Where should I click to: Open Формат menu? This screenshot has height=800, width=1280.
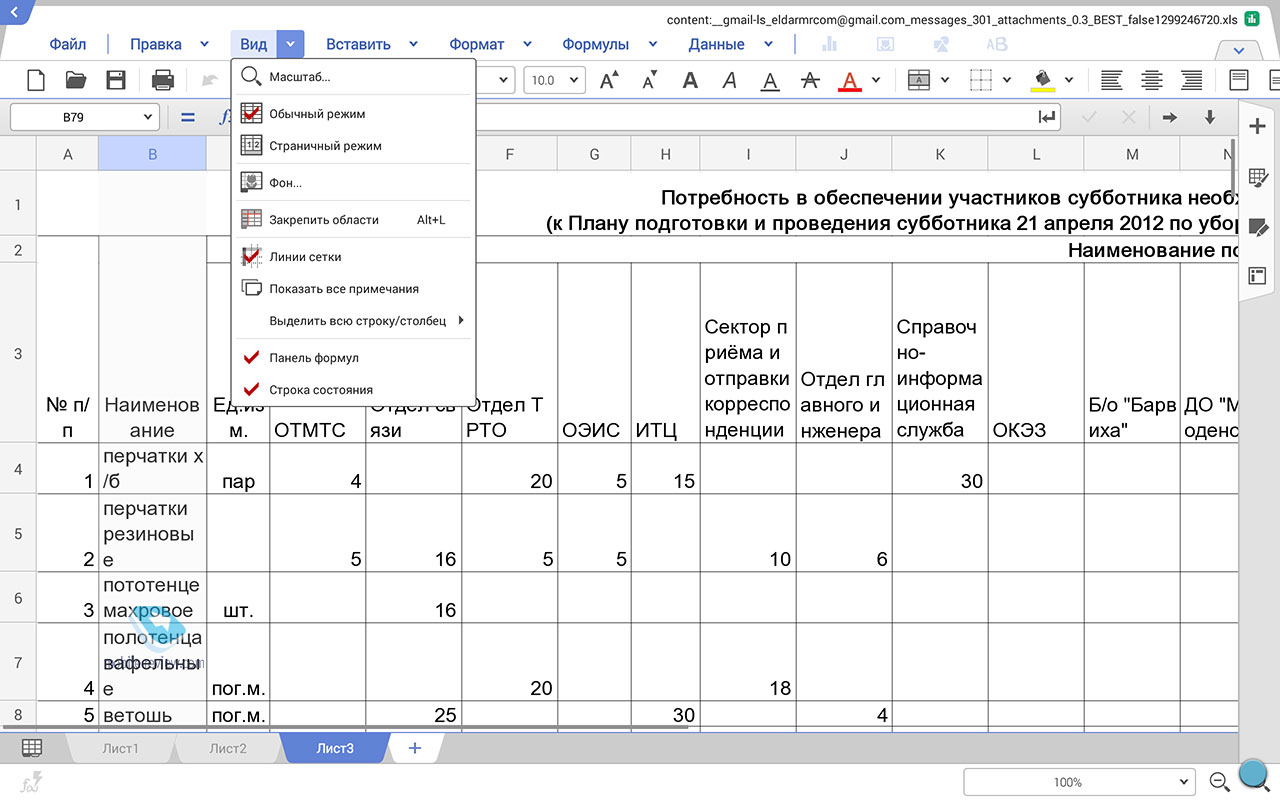pos(477,44)
